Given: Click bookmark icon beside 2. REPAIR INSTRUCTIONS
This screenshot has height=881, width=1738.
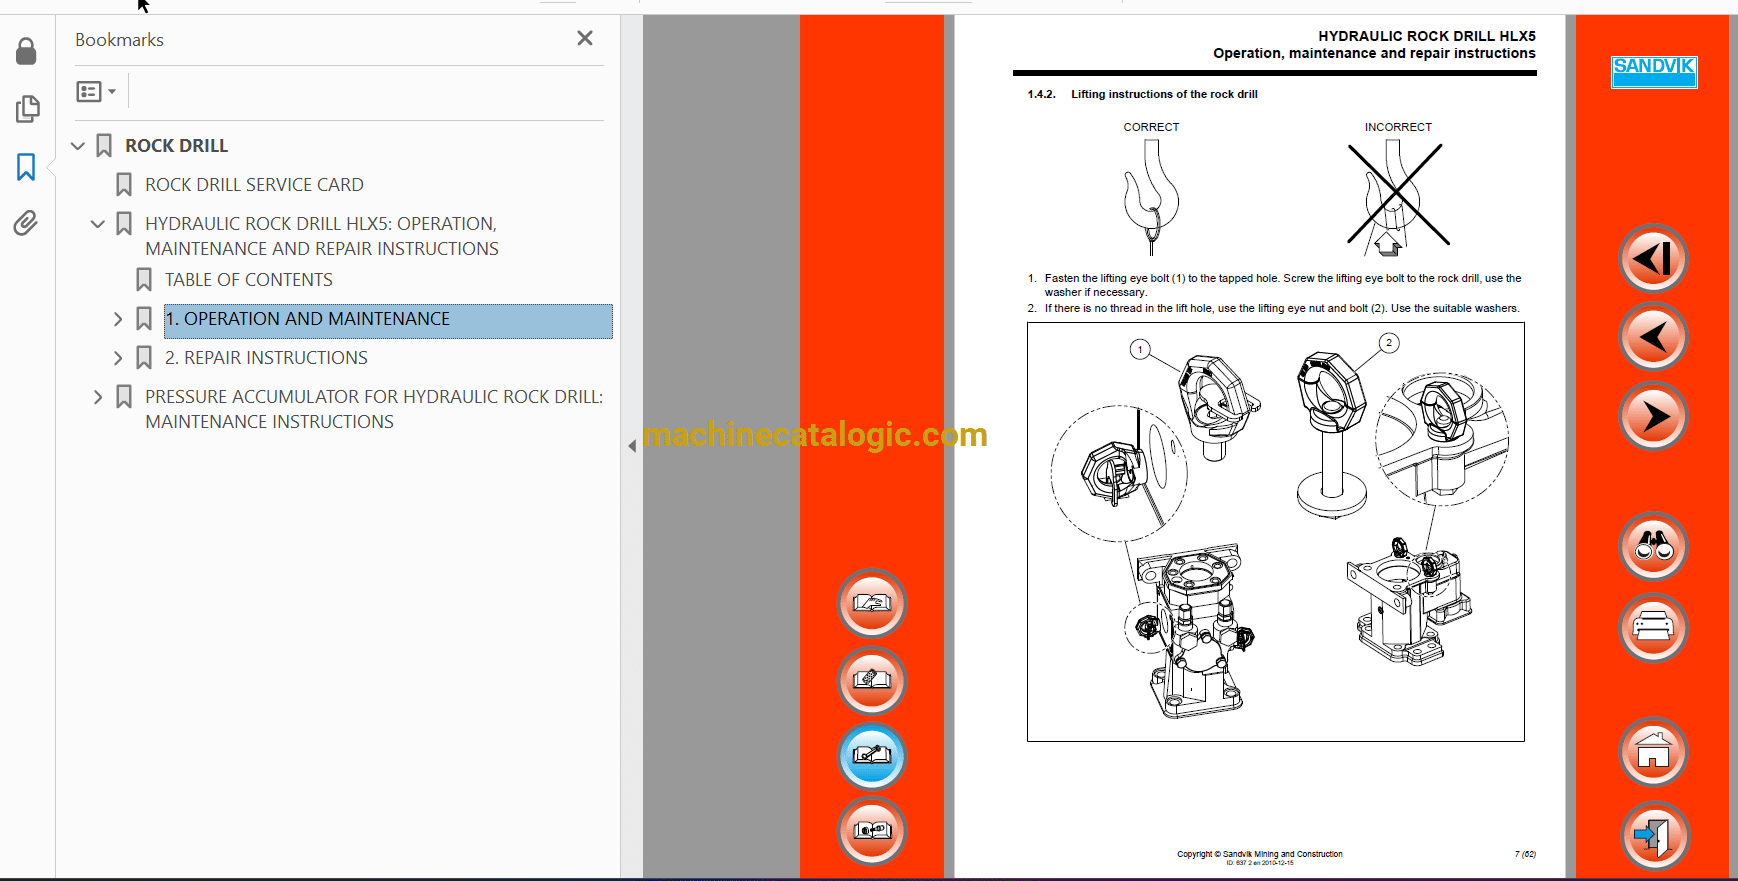Looking at the screenshot, I should pyautogui.click(x=144, y=358).
